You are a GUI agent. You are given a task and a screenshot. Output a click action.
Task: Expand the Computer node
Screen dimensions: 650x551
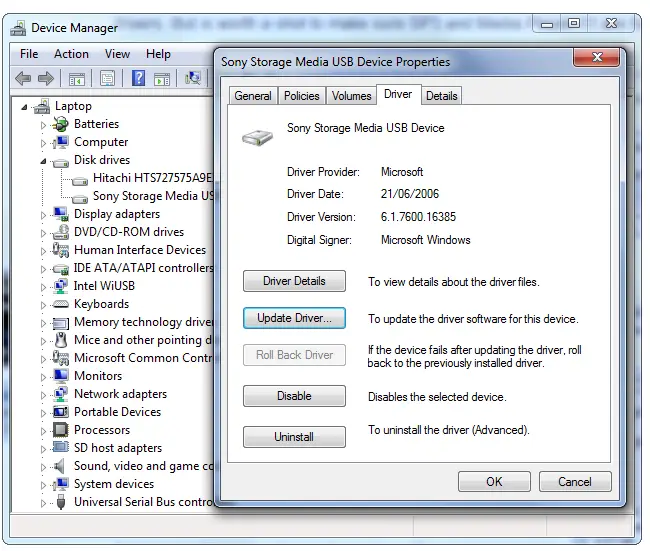[x=43, y=143]
